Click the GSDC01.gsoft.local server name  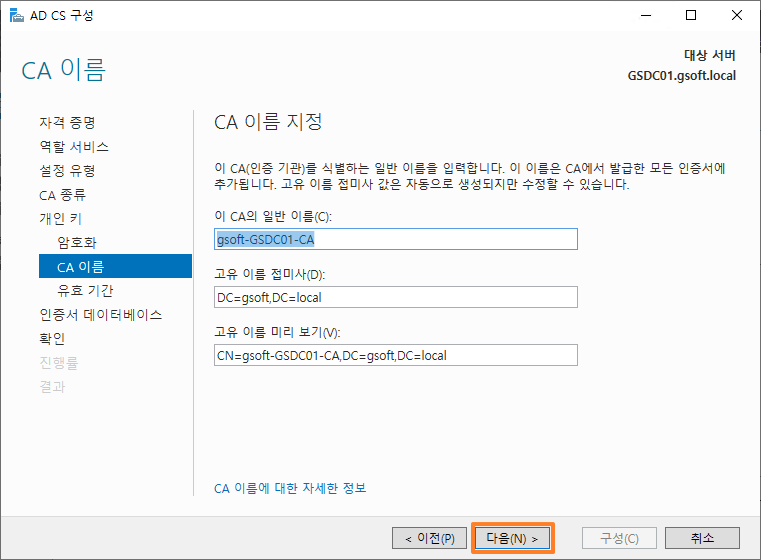[681, 76]
